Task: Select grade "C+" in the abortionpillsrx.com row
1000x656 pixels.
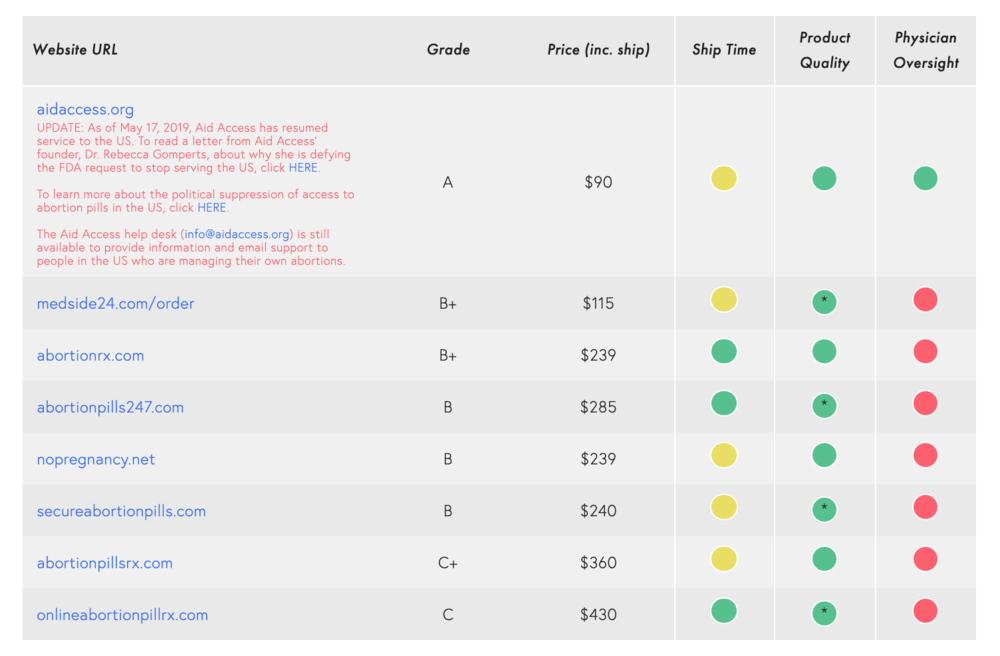Action: 448,563
